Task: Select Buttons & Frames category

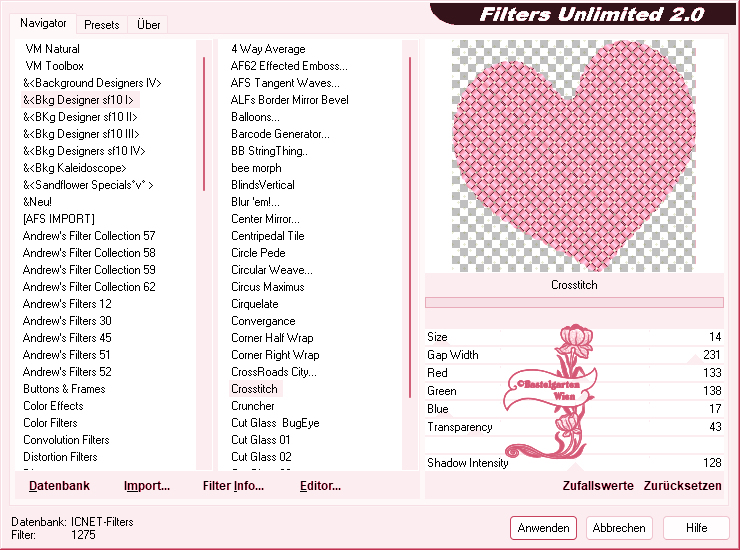Action: point(64,389)
